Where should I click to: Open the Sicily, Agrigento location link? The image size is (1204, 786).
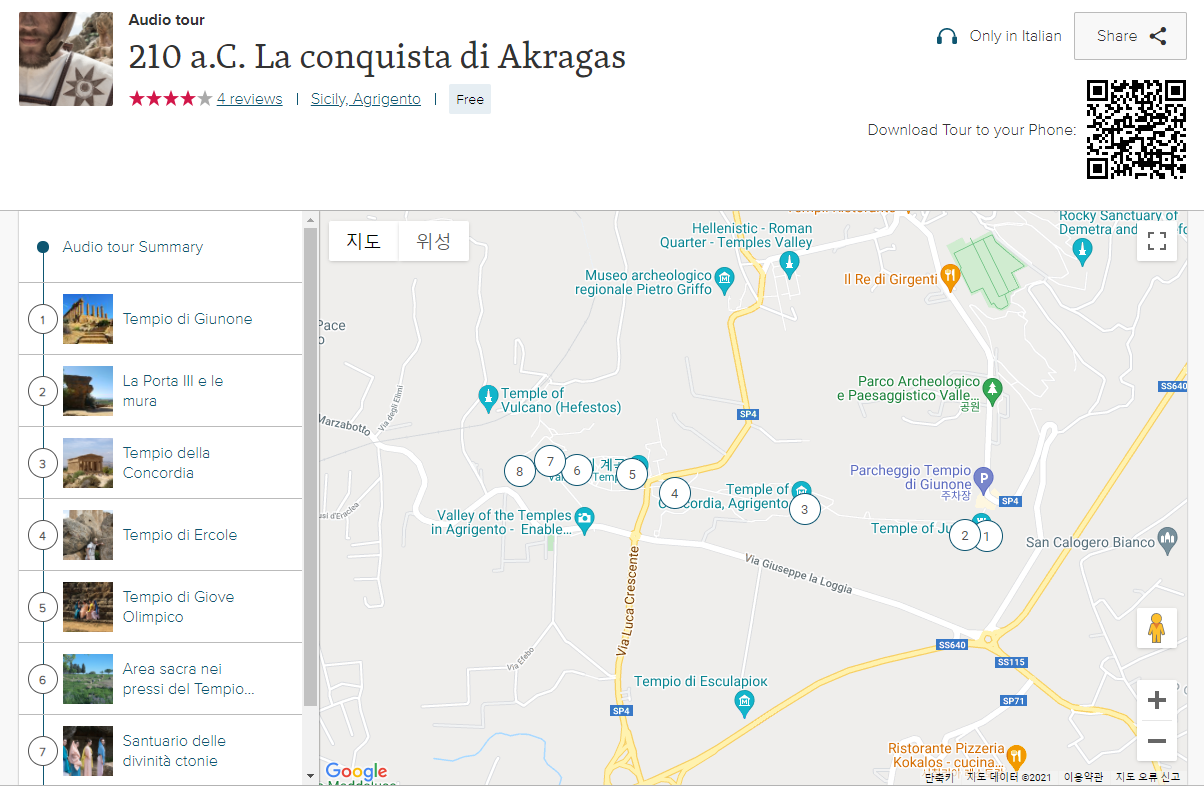(366, 99)
